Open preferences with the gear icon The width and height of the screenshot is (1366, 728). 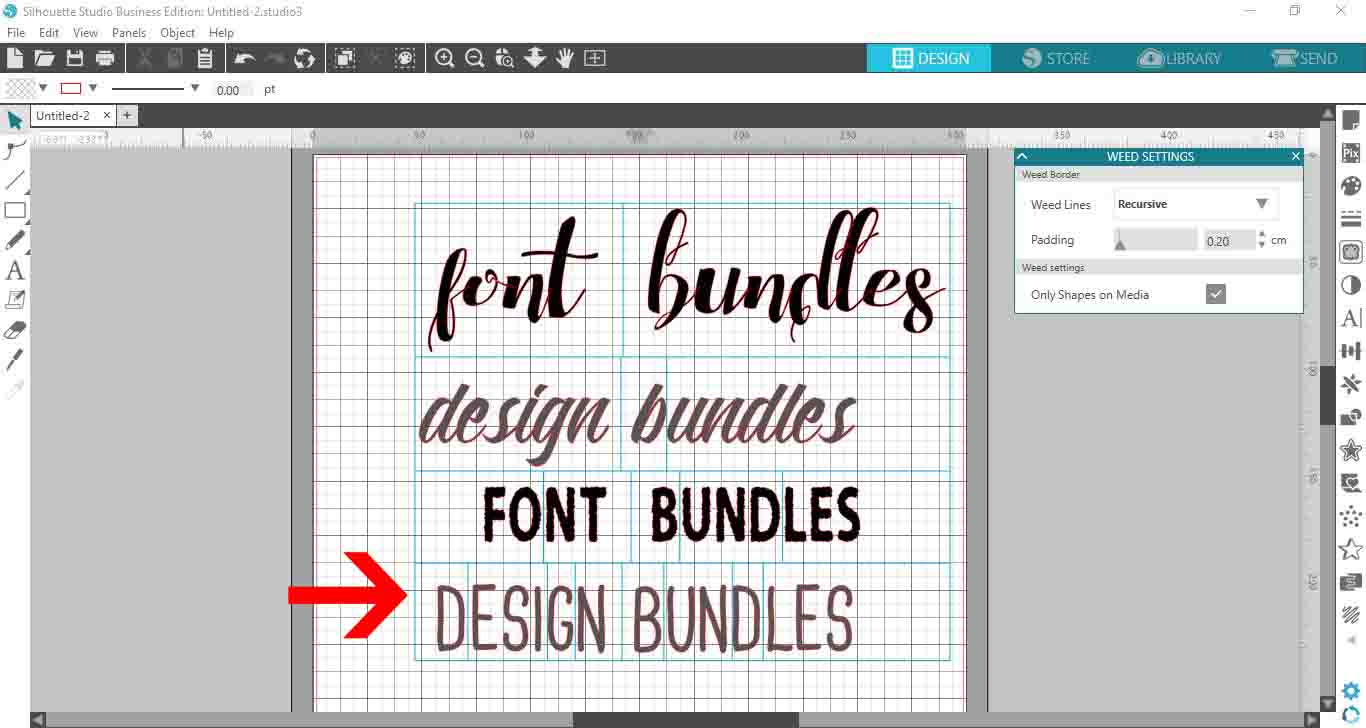pos(1351,691)
